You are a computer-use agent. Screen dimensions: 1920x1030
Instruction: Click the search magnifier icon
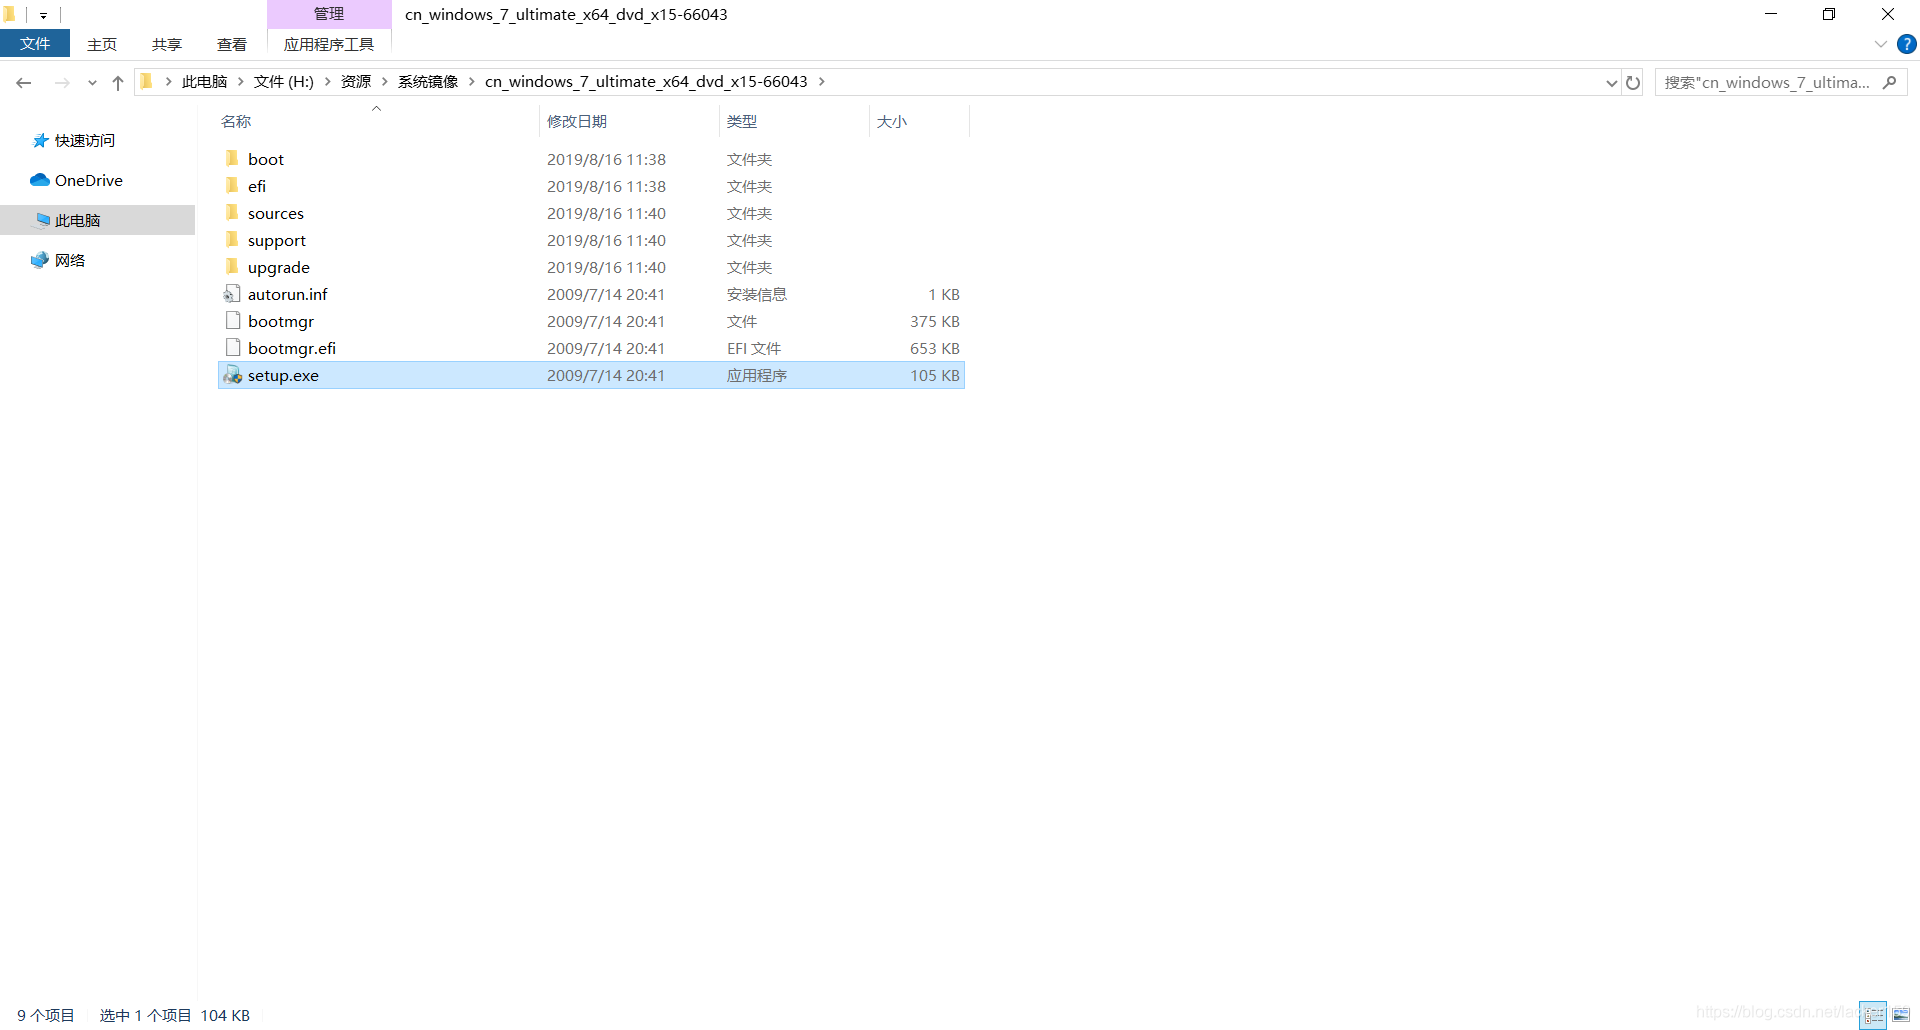[x=1889, y=82]
